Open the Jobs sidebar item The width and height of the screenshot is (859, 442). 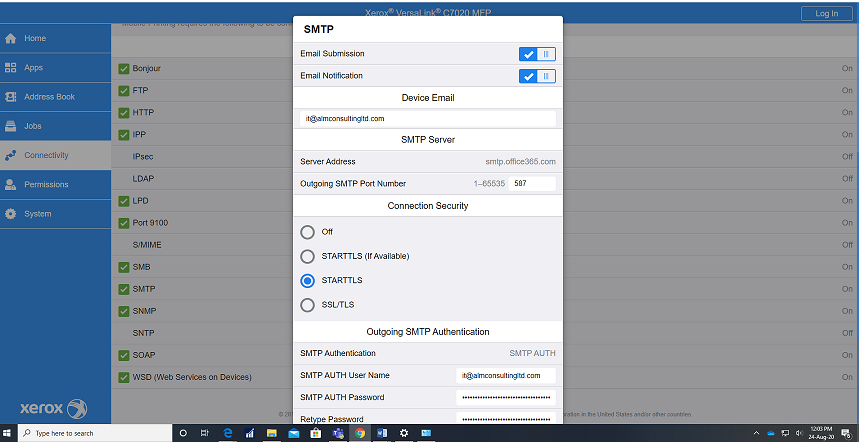point(55,126)
